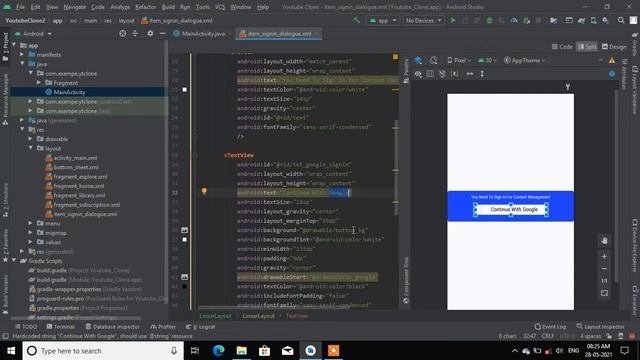The width and height of the screenshot is (640, 360).
Task: Open the API 30 version dropdown
Action: 487,60
